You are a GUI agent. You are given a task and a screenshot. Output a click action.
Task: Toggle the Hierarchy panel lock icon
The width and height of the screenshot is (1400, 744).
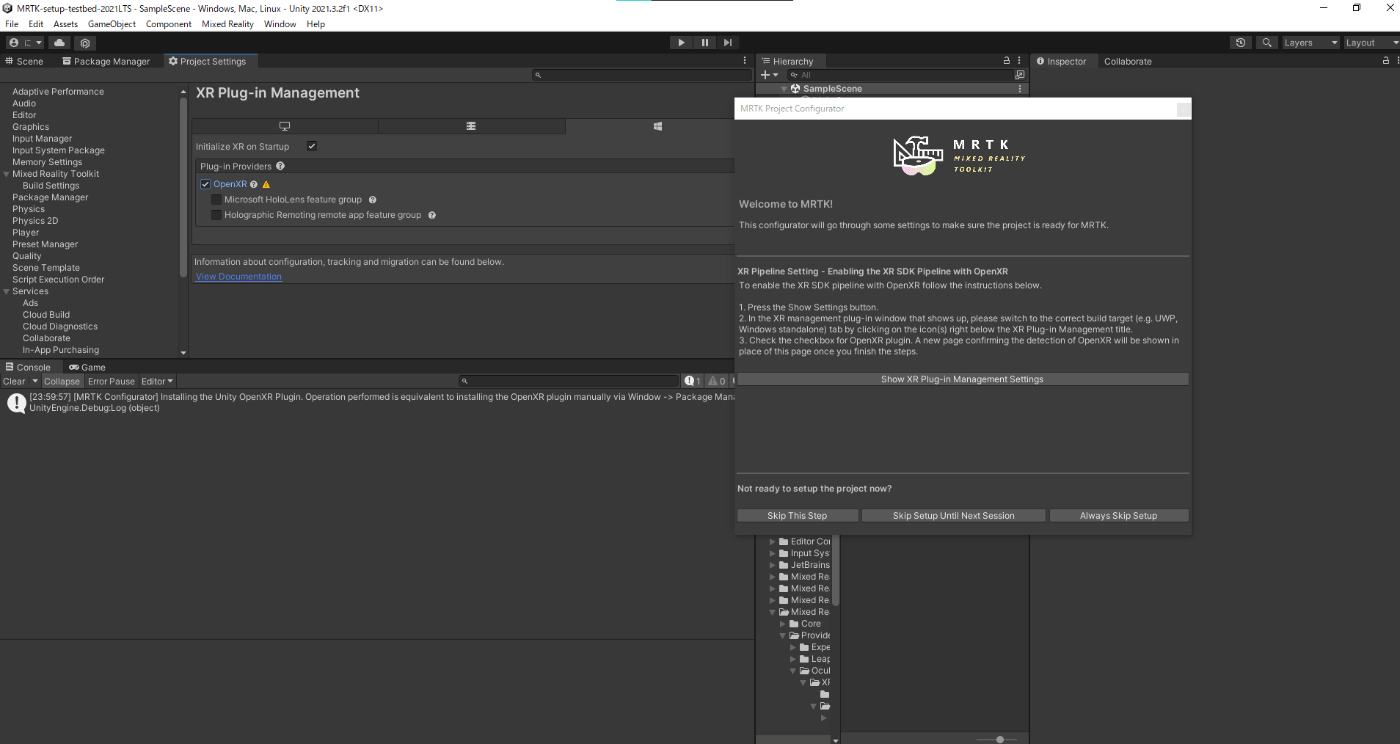click(1007, 61)
